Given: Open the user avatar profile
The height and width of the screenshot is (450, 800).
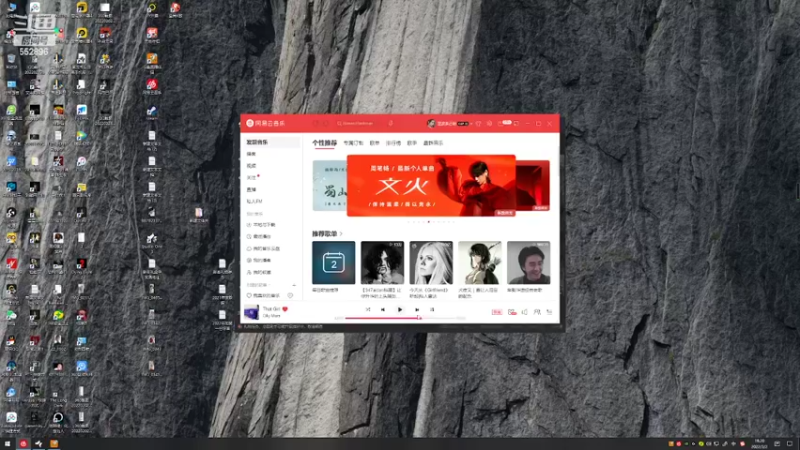Looking at the screenshot, I should pyautogui.click(x=431, y=123).
